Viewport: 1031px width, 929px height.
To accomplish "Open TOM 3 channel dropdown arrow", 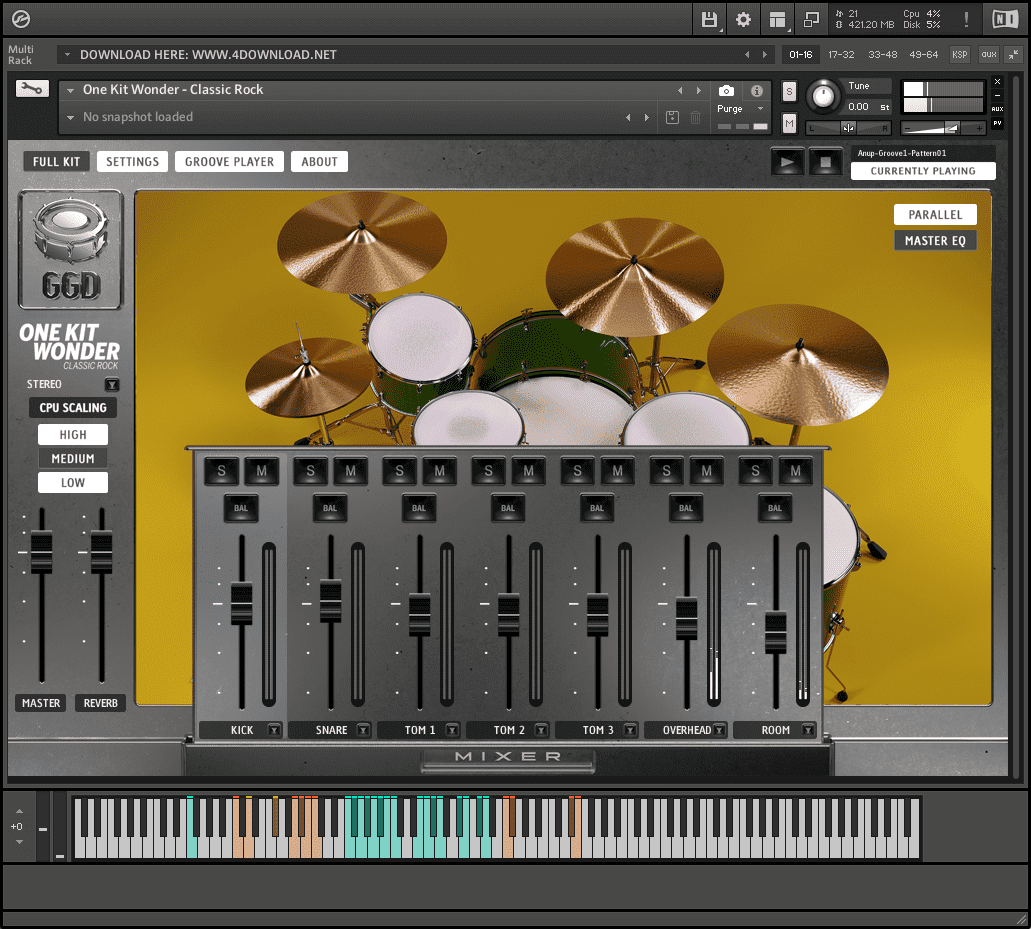I will click(630, 730).
